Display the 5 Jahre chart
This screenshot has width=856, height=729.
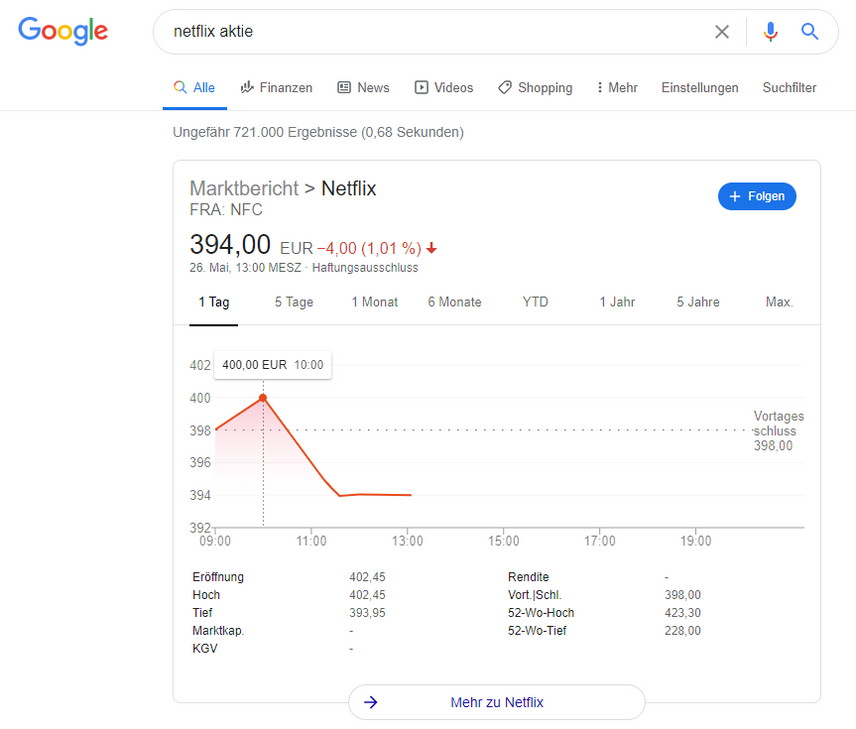(x=698, y=302)
